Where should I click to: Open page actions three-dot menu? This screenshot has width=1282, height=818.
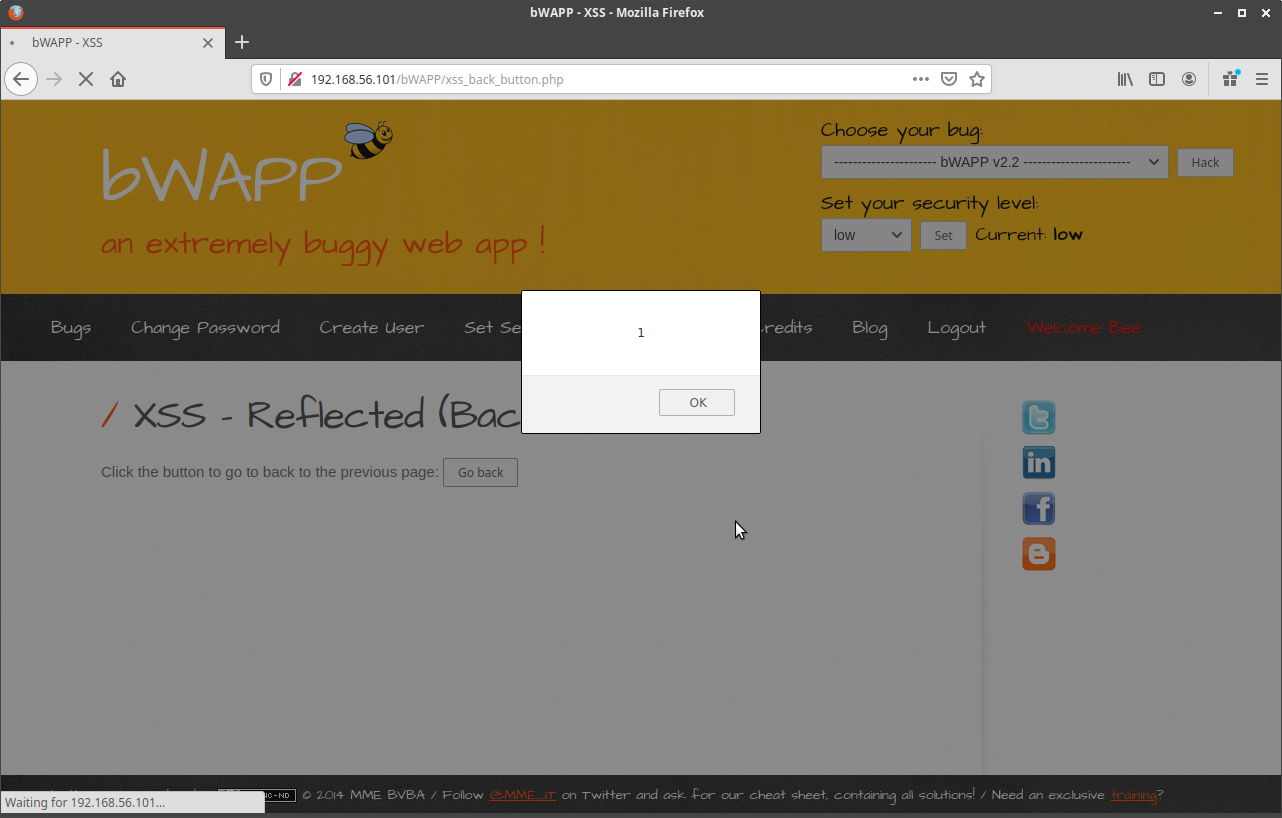point(921,79)
